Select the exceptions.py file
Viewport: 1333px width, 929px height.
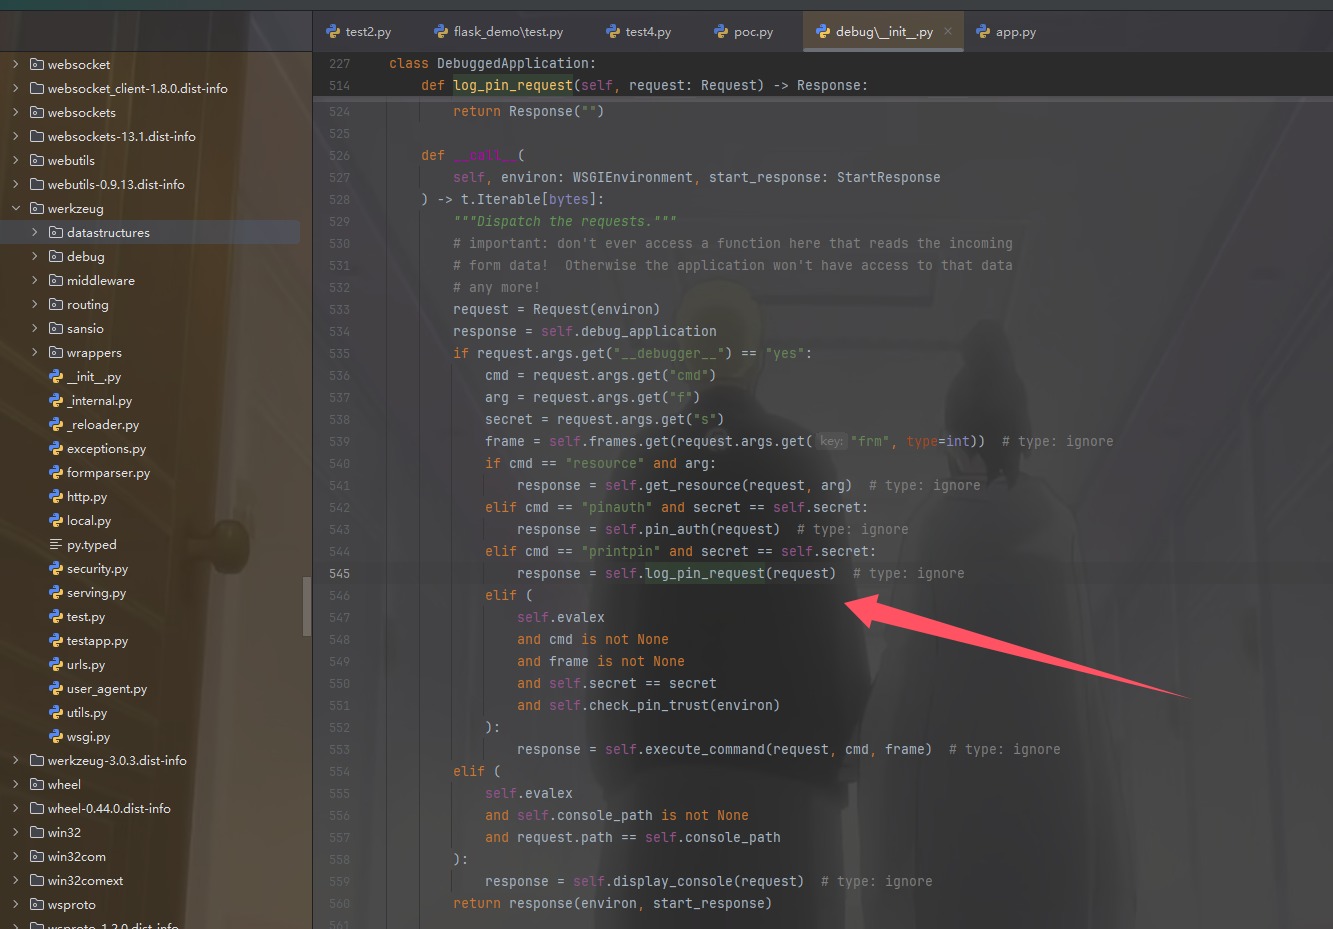coord(106,449)
